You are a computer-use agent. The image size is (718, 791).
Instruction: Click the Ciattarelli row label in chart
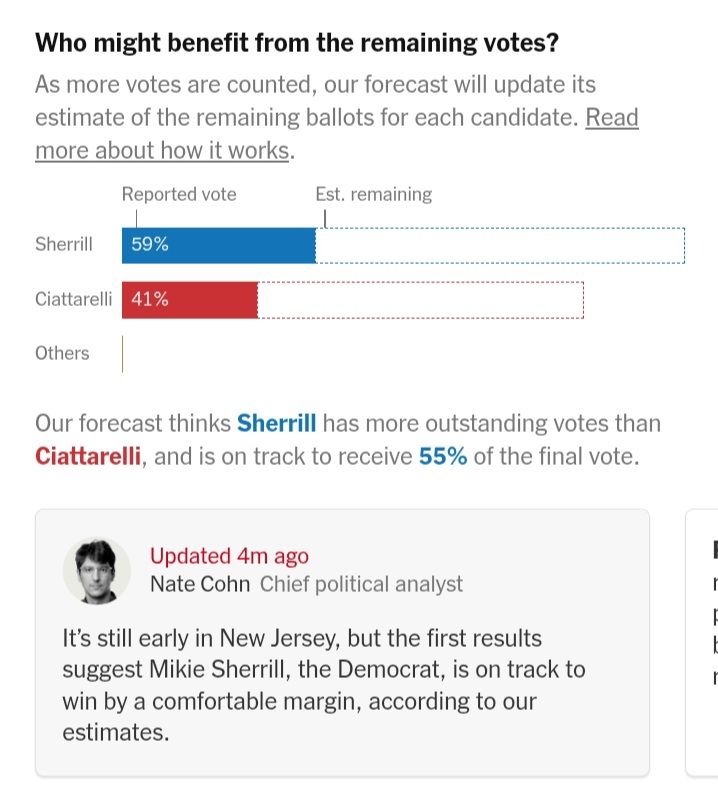coord(73,298)
